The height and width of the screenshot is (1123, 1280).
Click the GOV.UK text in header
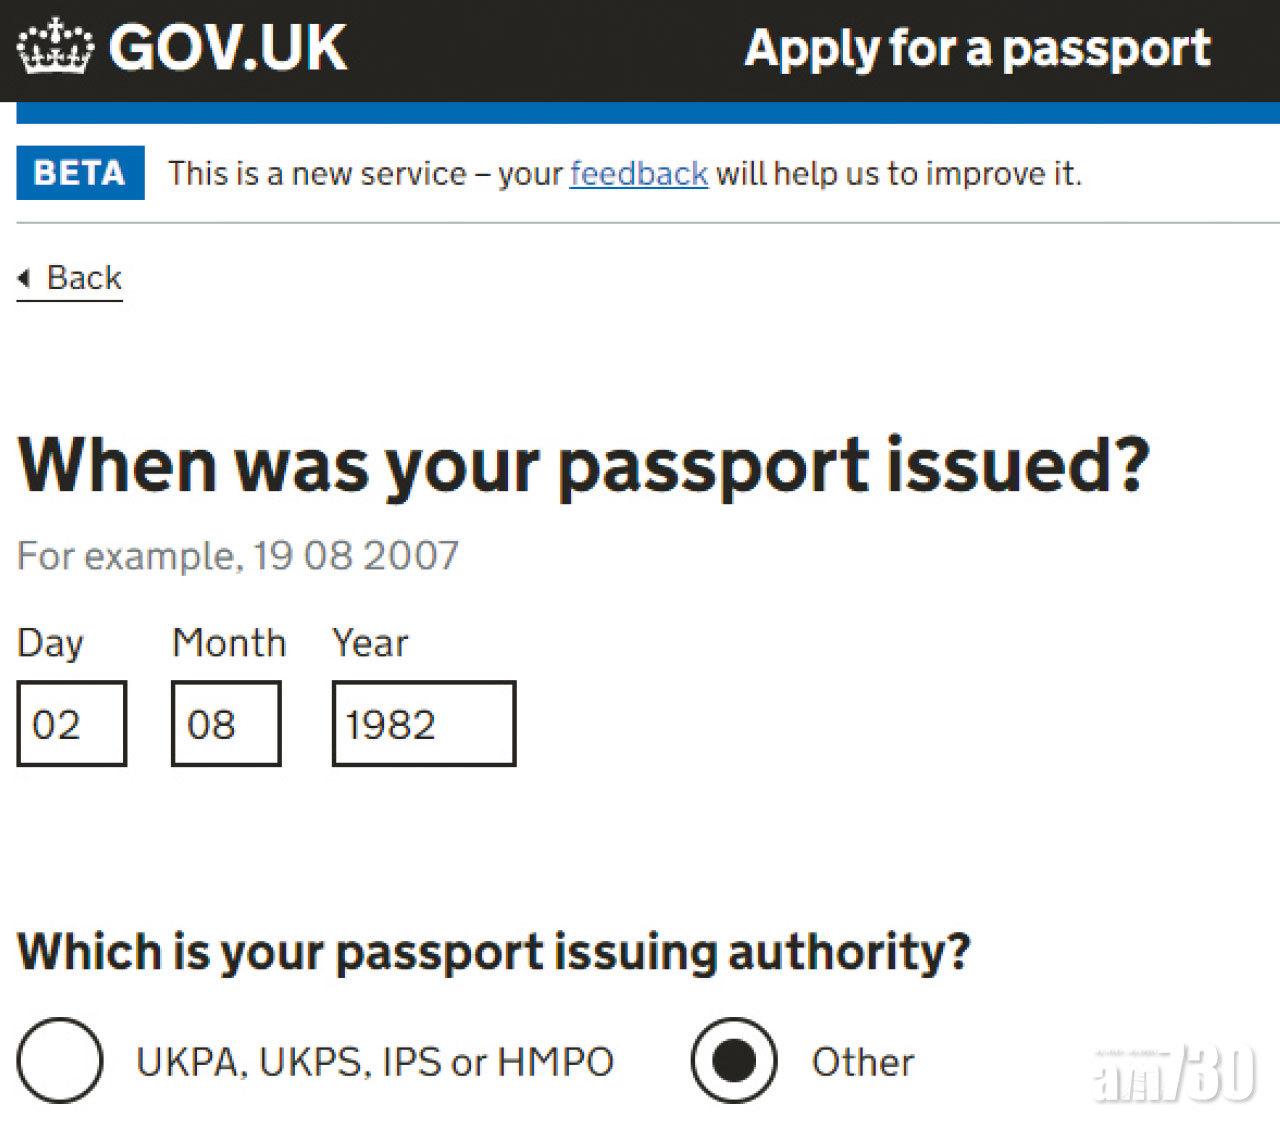(228, 47)
